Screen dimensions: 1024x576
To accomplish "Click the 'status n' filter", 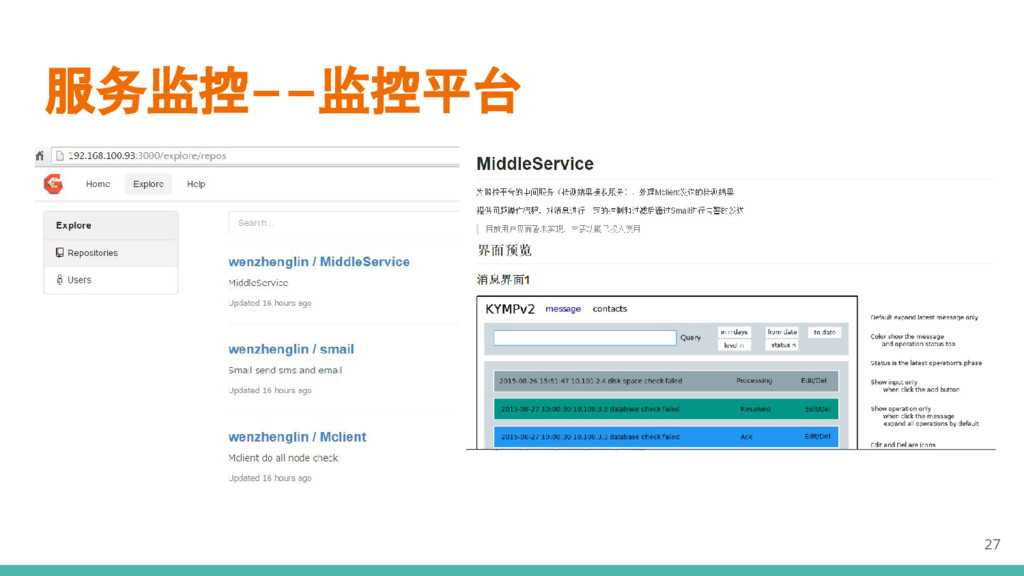I will [782, 345].
